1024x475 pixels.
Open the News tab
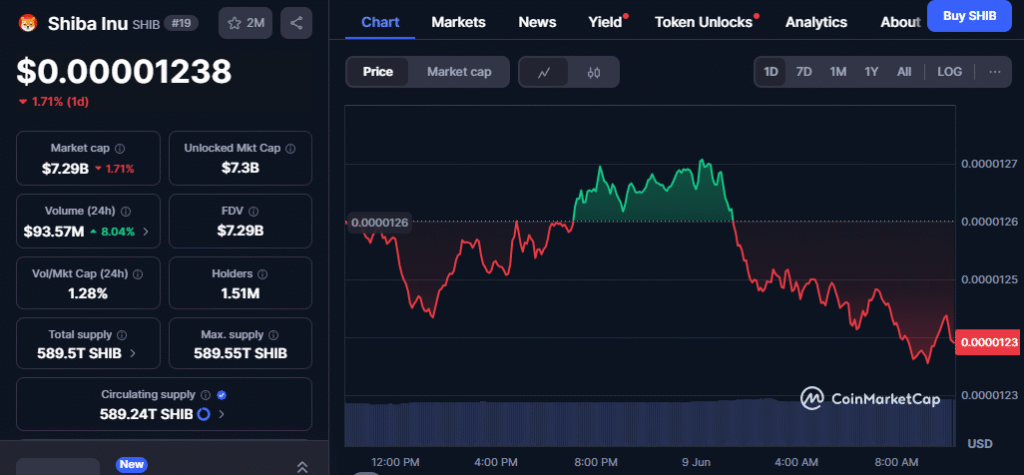537,22
